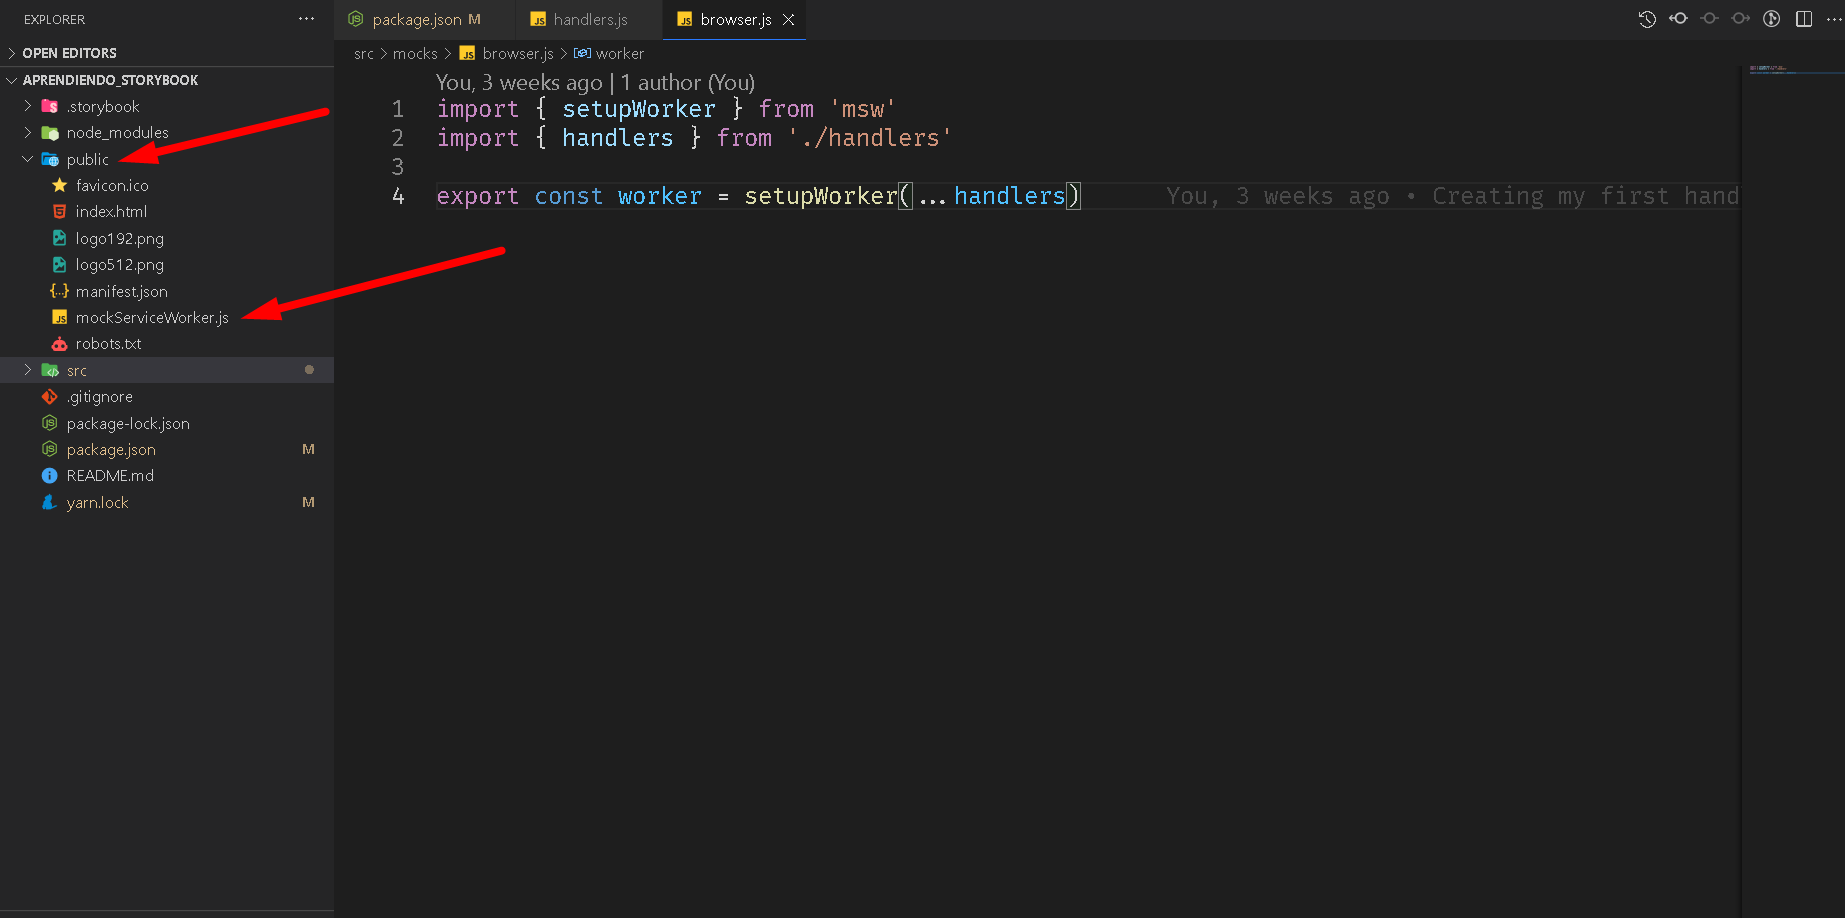Click the git branch circle icon
Image resolution: width=1845 pixels, height=918 pixels.
pyautogui.click(x=1771, y=19)
